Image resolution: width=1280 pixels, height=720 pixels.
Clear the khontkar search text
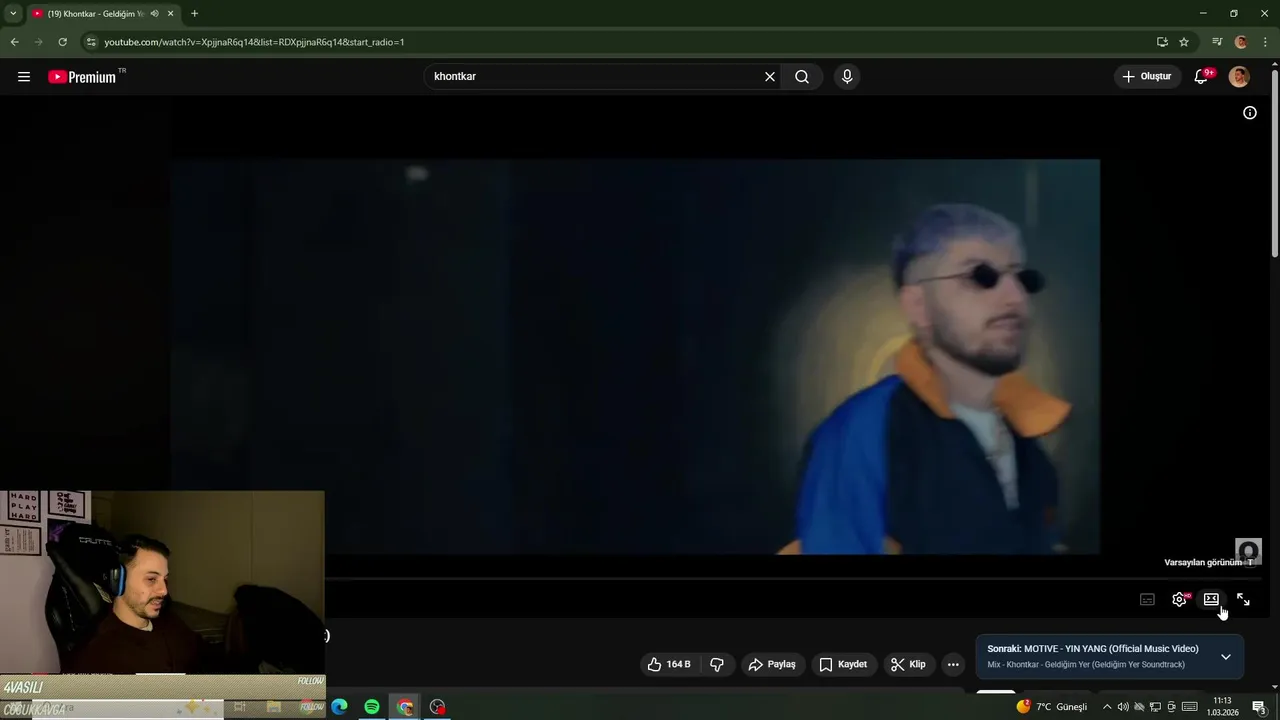(x=770, y=77)
